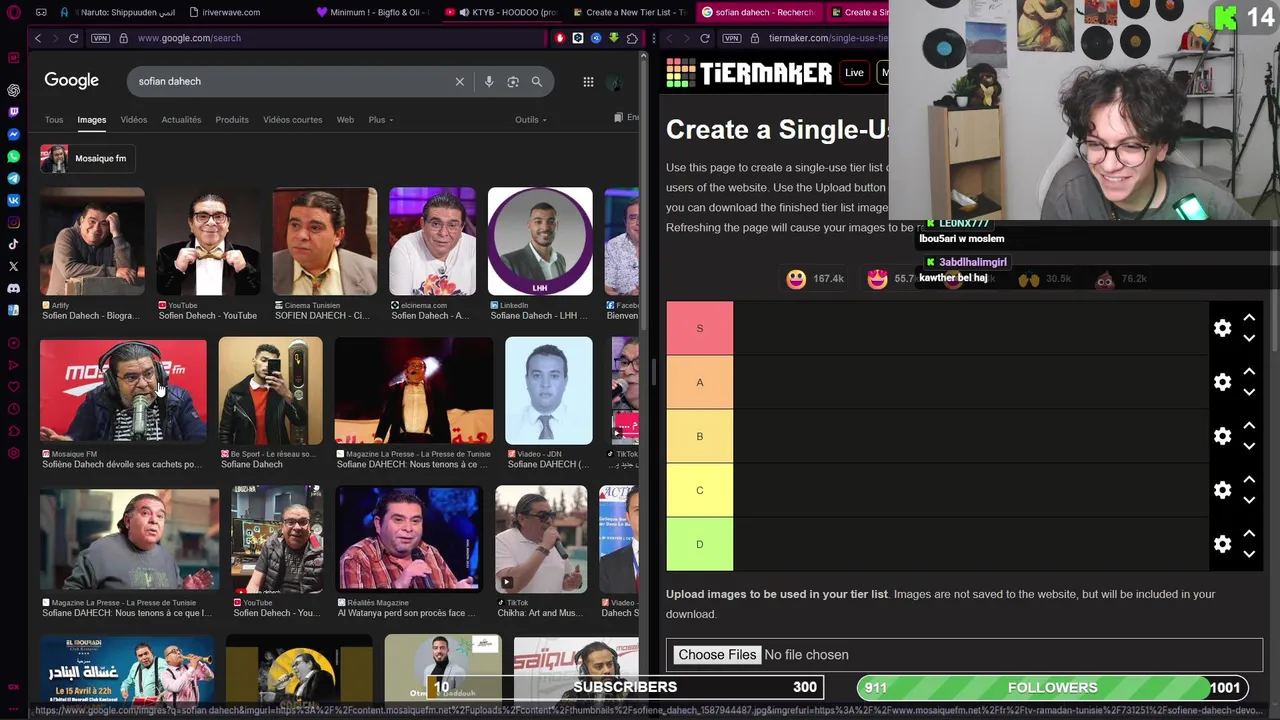Open Twitch from the Opera sidebar
This screenshot has height=720, width=1280.
coord(13,112)
